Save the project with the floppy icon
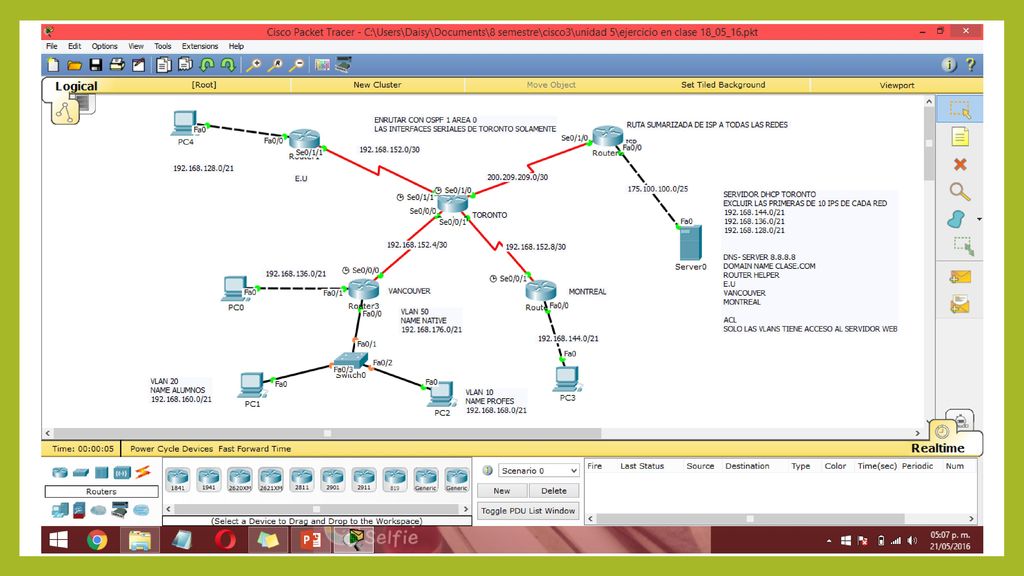This screenshot has height=576, width=1024. [x=95, y=65]
